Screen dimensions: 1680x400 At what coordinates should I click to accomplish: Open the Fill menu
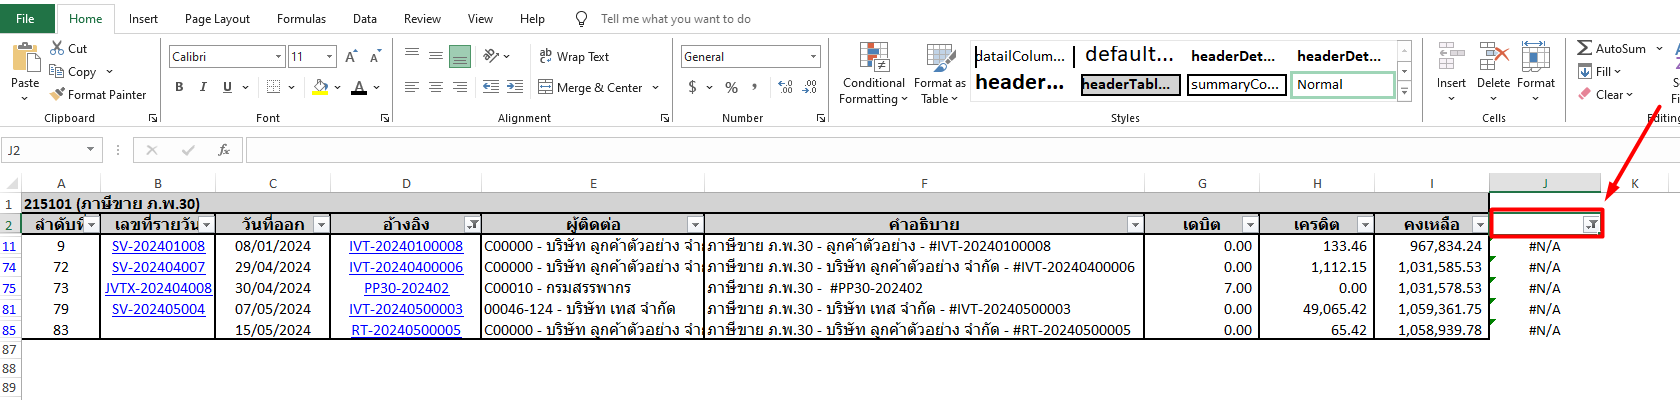point(1599,71)
